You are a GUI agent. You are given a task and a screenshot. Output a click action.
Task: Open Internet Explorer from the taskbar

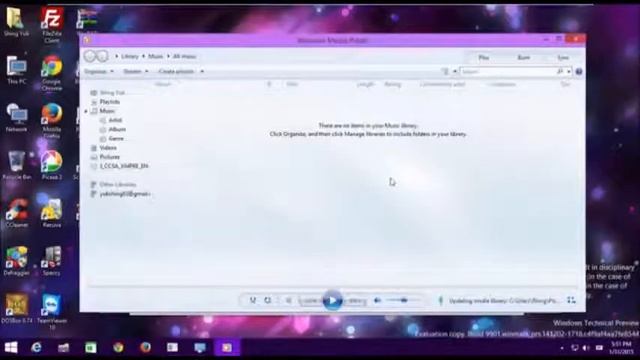pyautogui.click(x=36, y=347)
